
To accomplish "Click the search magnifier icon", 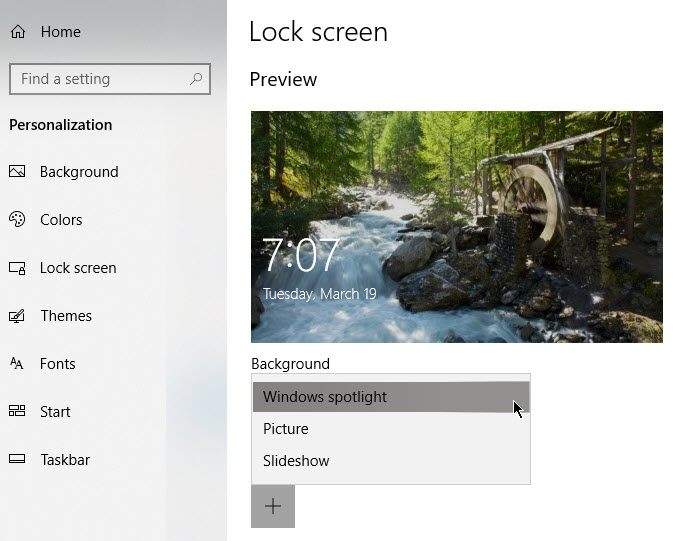I will (x=196, y=79).
